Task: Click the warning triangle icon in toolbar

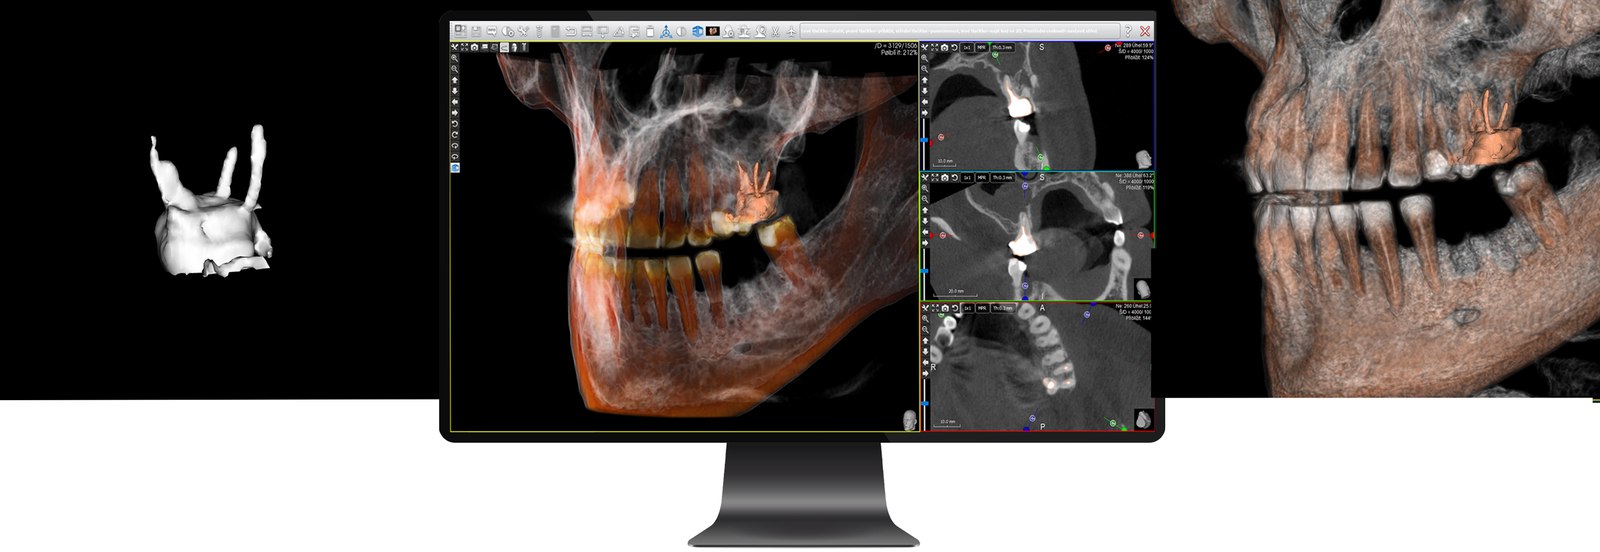Action: tap(618, 32)
